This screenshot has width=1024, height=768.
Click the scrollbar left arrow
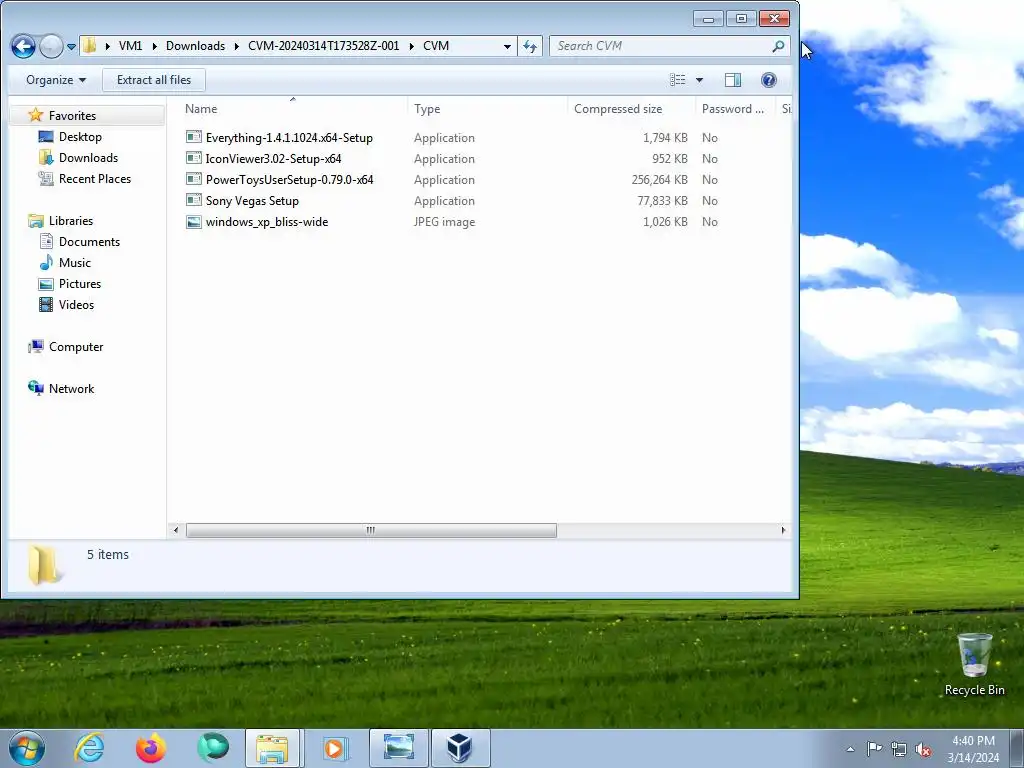coord(175,530)
